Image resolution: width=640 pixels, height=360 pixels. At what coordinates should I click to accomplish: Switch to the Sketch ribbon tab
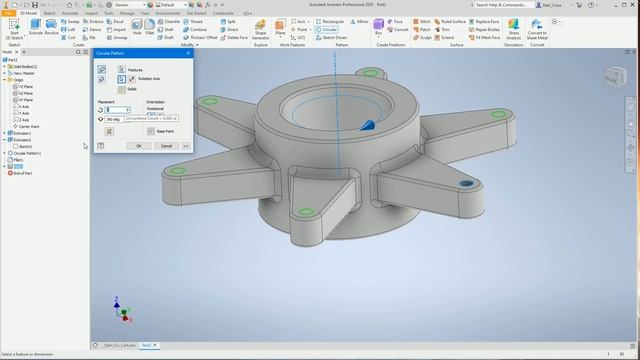(49, 13)
